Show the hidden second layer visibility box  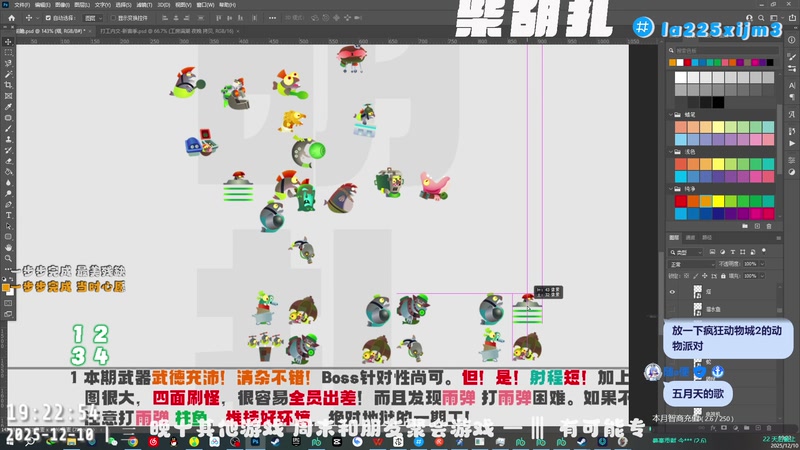click(672, 309)
